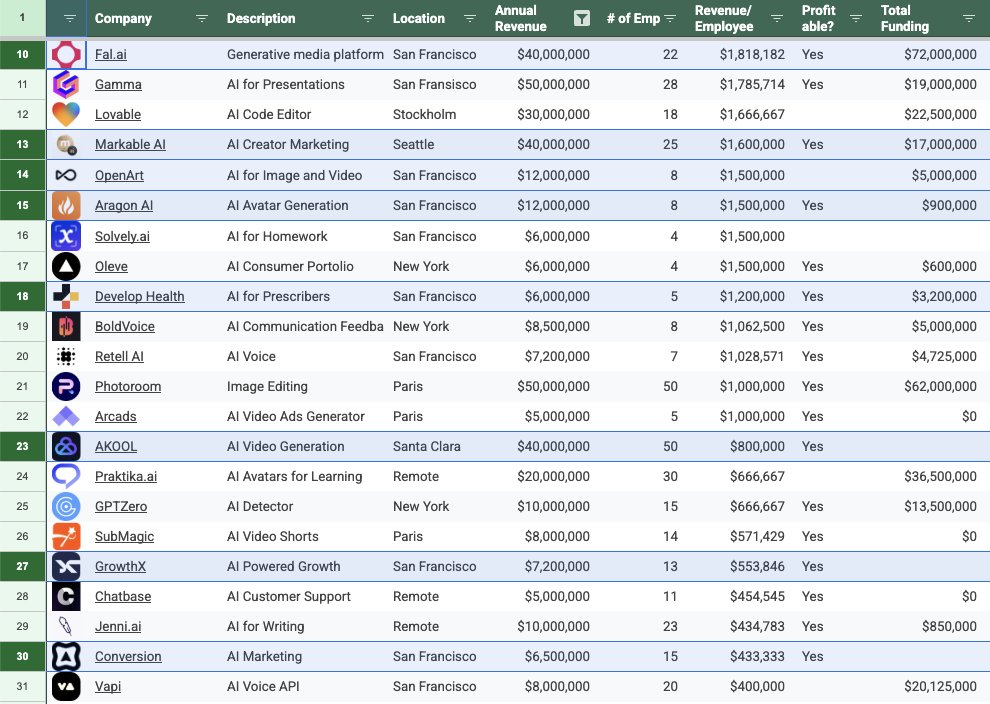The image size is (990, 704).
Task: Open the Location column filter dropdown
Action: click(x=470, y=18)
